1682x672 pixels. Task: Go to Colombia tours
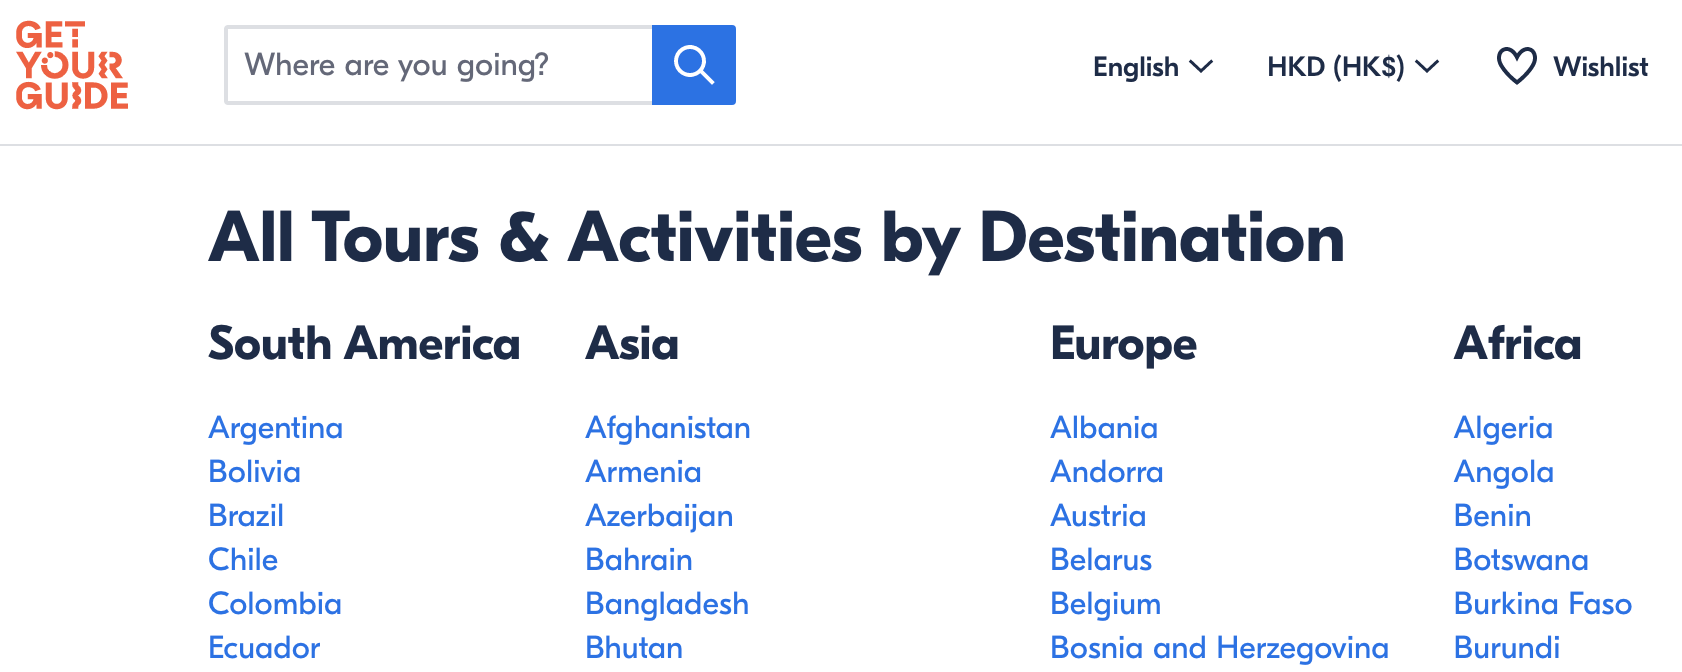(275, 604)
